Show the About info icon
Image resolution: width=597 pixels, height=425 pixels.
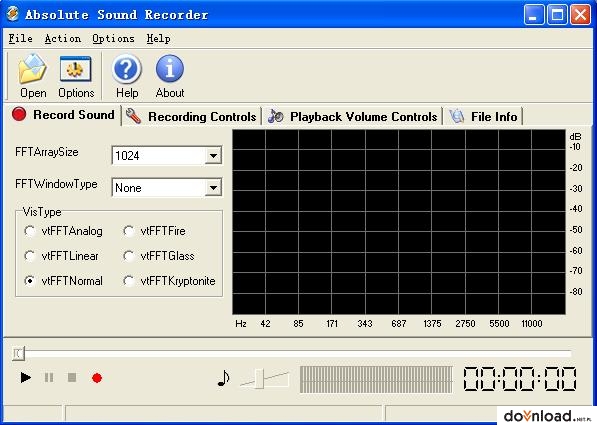170,76
